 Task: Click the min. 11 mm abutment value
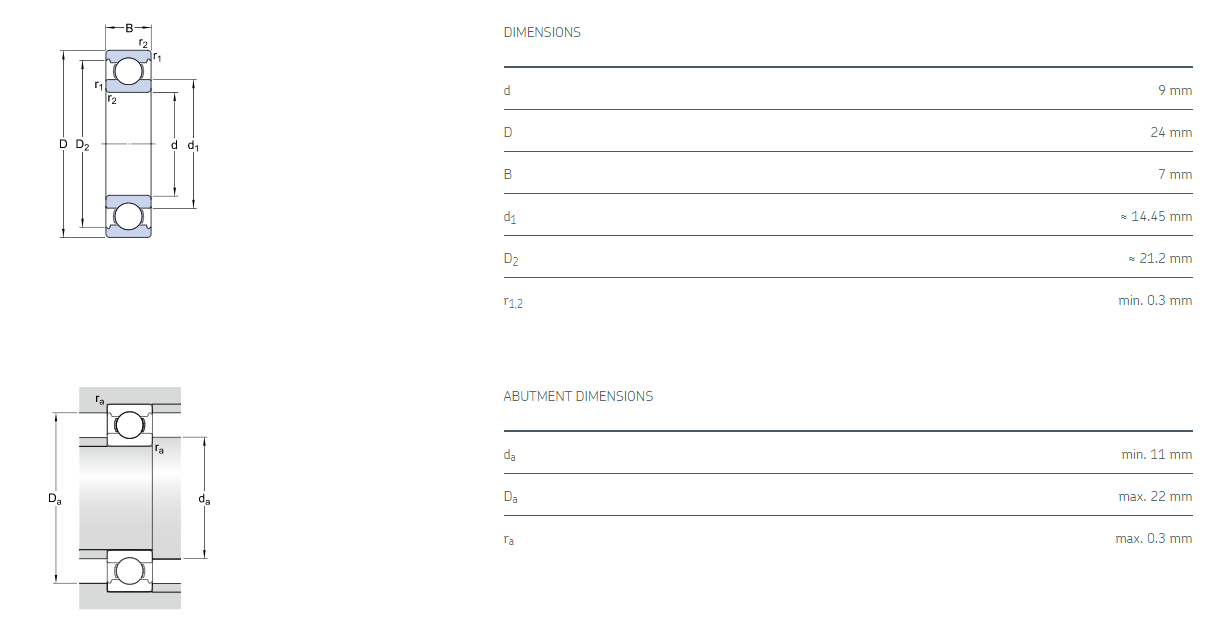1157,454
